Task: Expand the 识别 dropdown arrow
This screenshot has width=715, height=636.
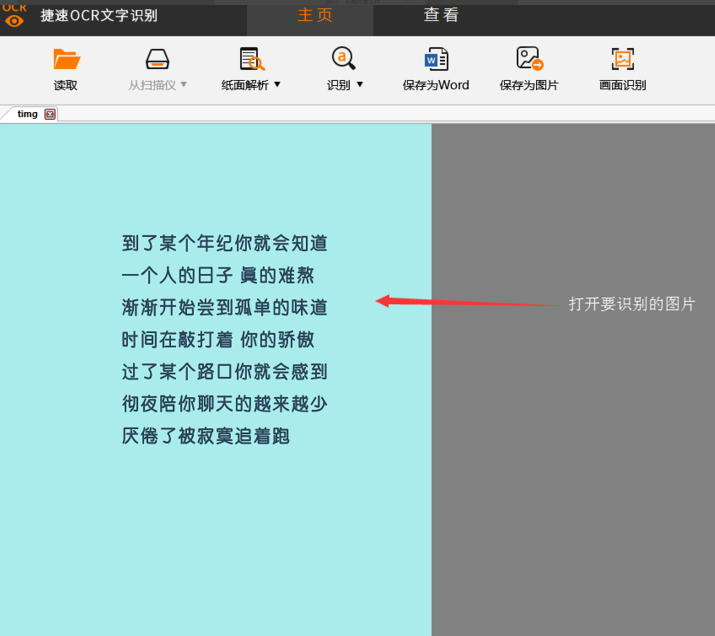Action: [360, 84]
